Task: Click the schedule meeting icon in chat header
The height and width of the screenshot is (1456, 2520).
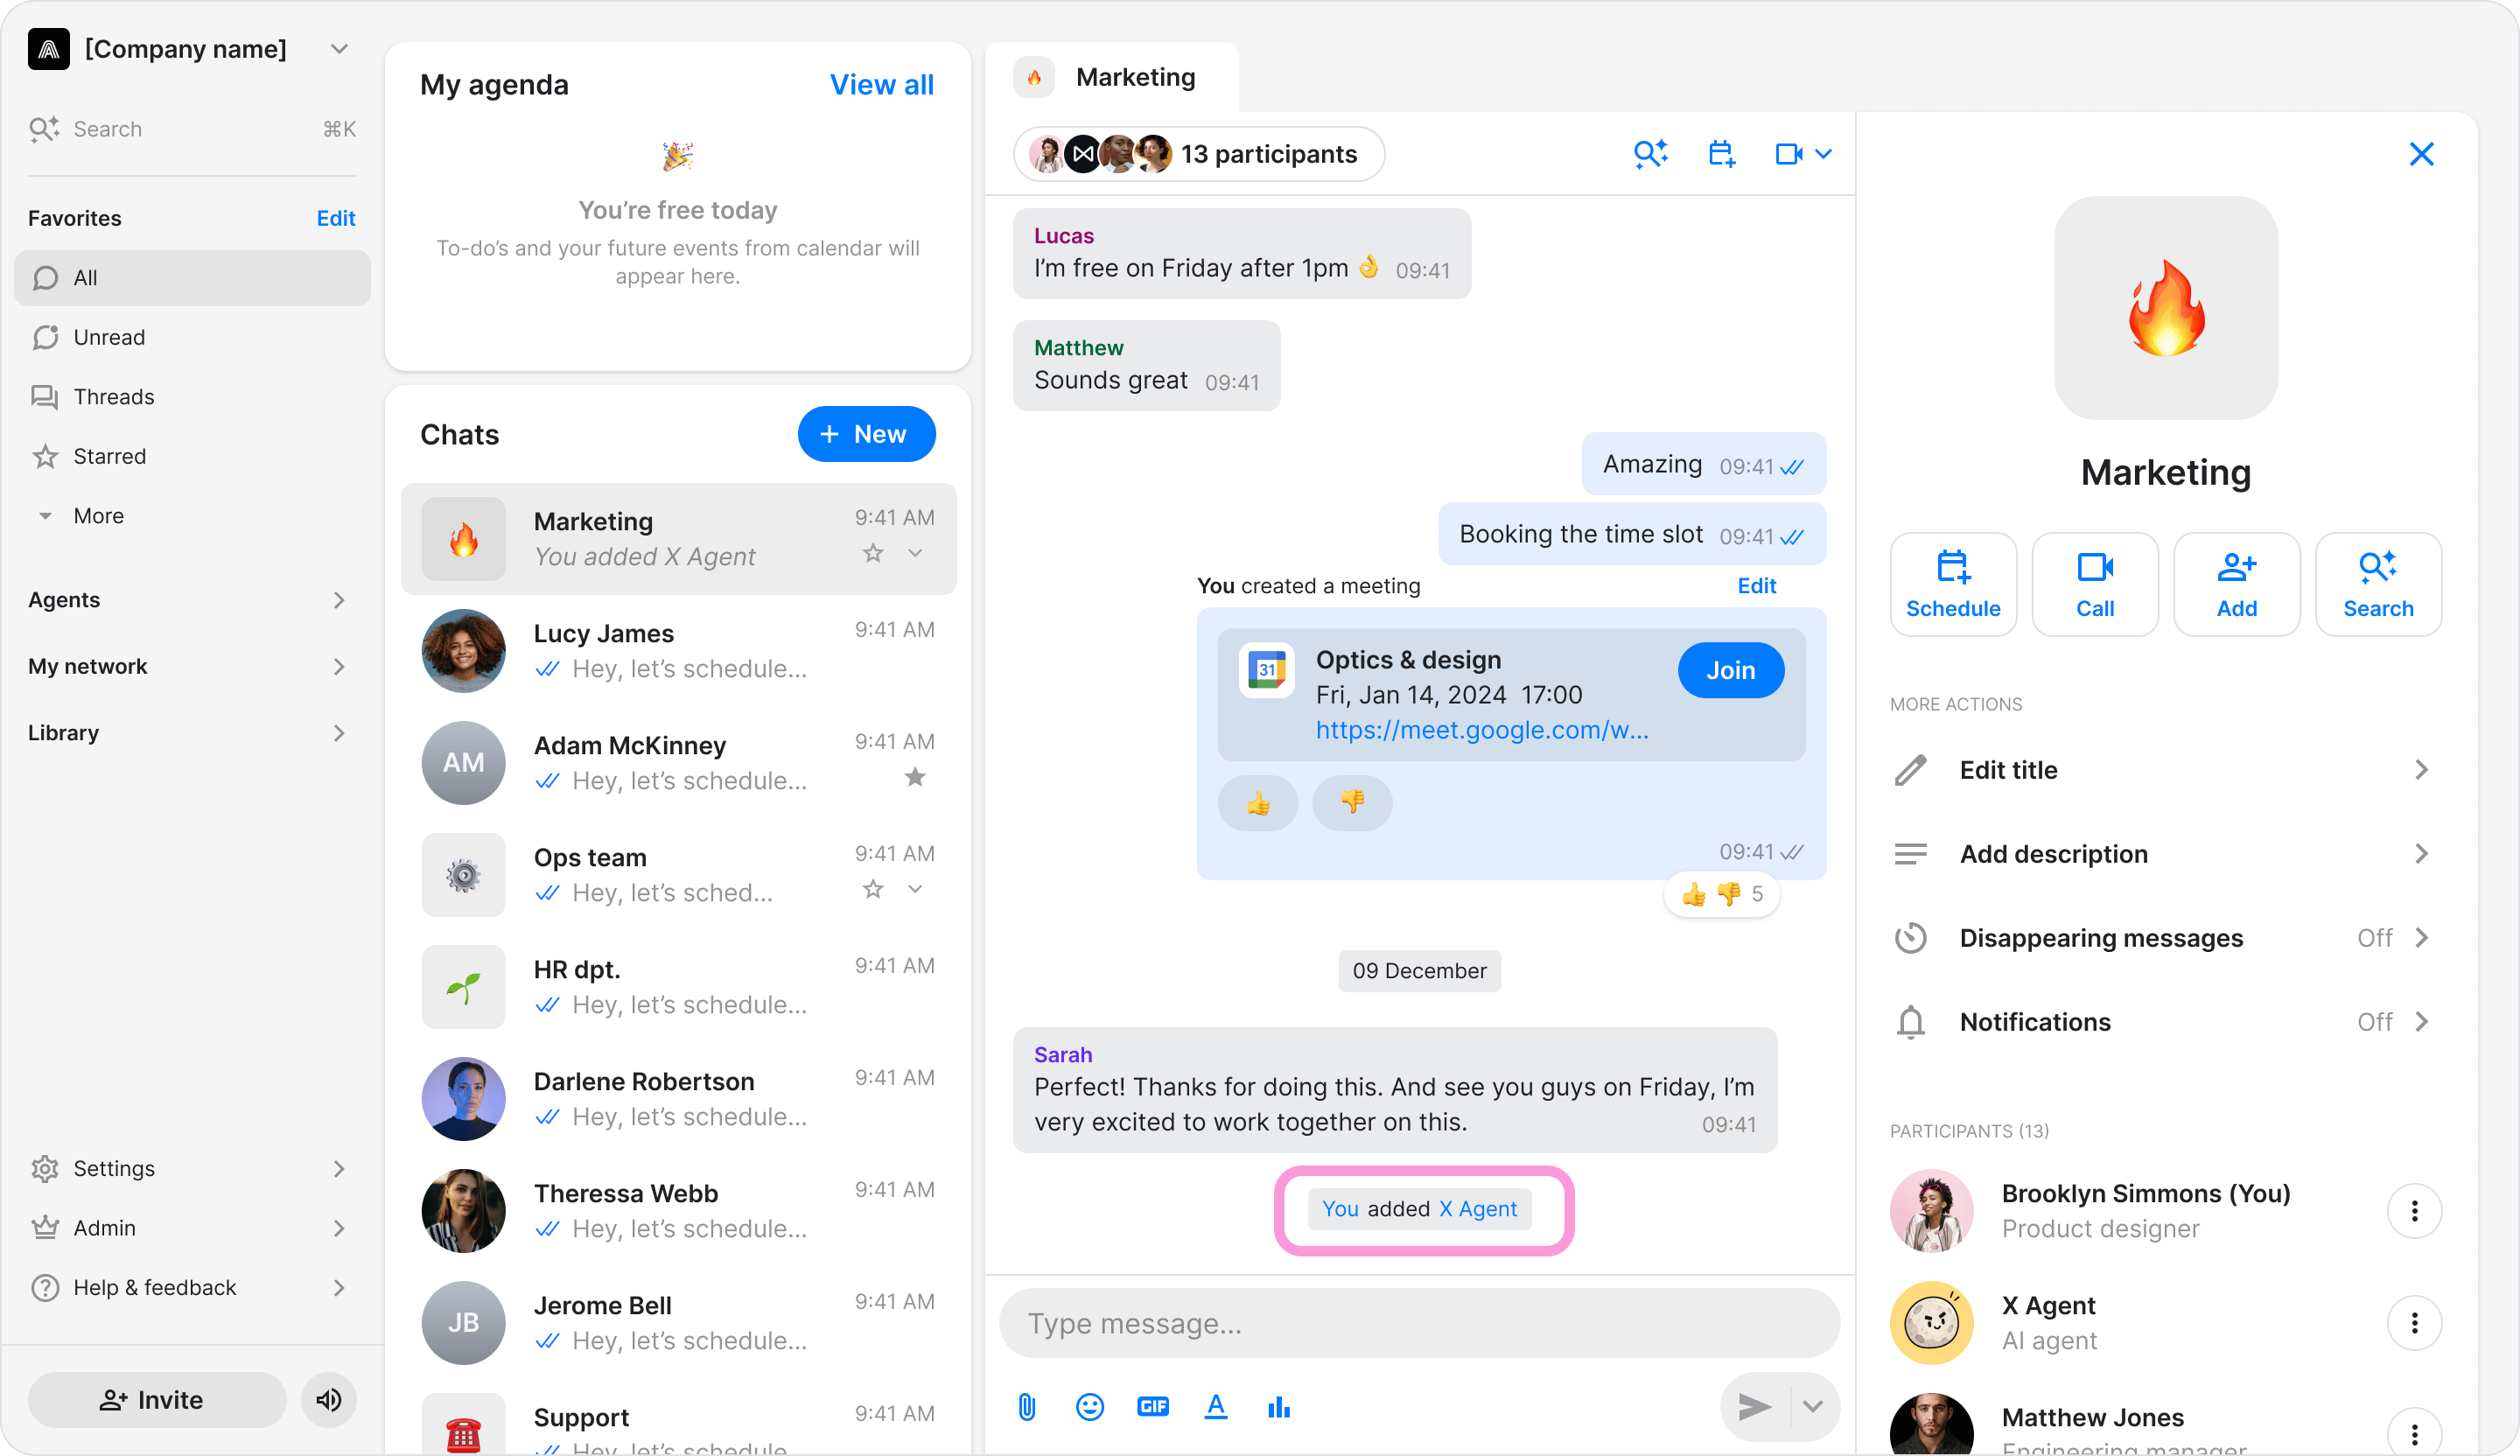Action: tap(1721, 154)
